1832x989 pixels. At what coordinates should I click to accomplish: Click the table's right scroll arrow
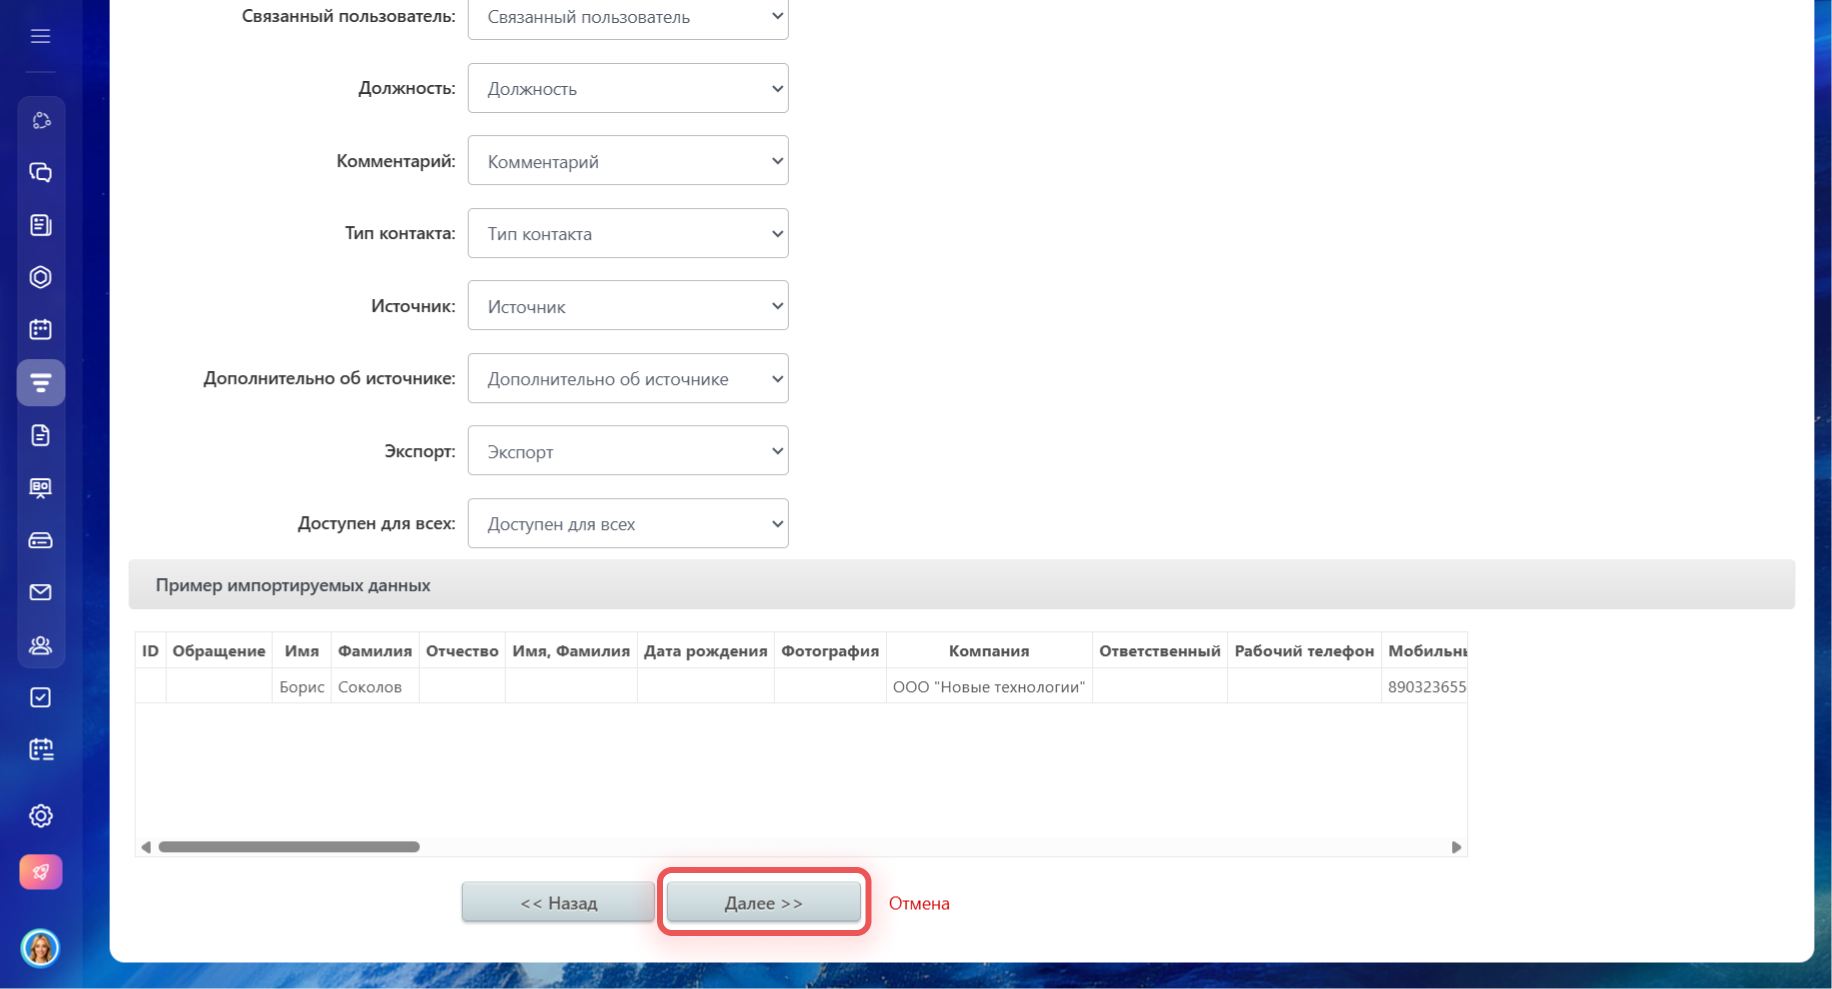pyautogui.click(x=1456, y=847)
